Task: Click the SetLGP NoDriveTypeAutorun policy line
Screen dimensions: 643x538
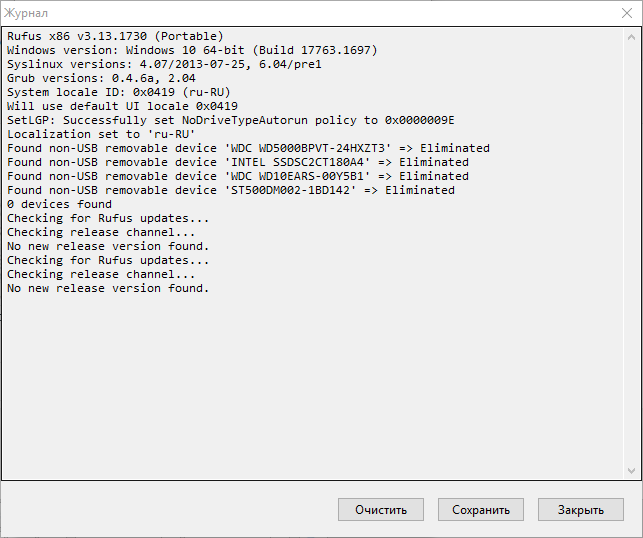Action: pyautogui.click(x=230, y=120)
